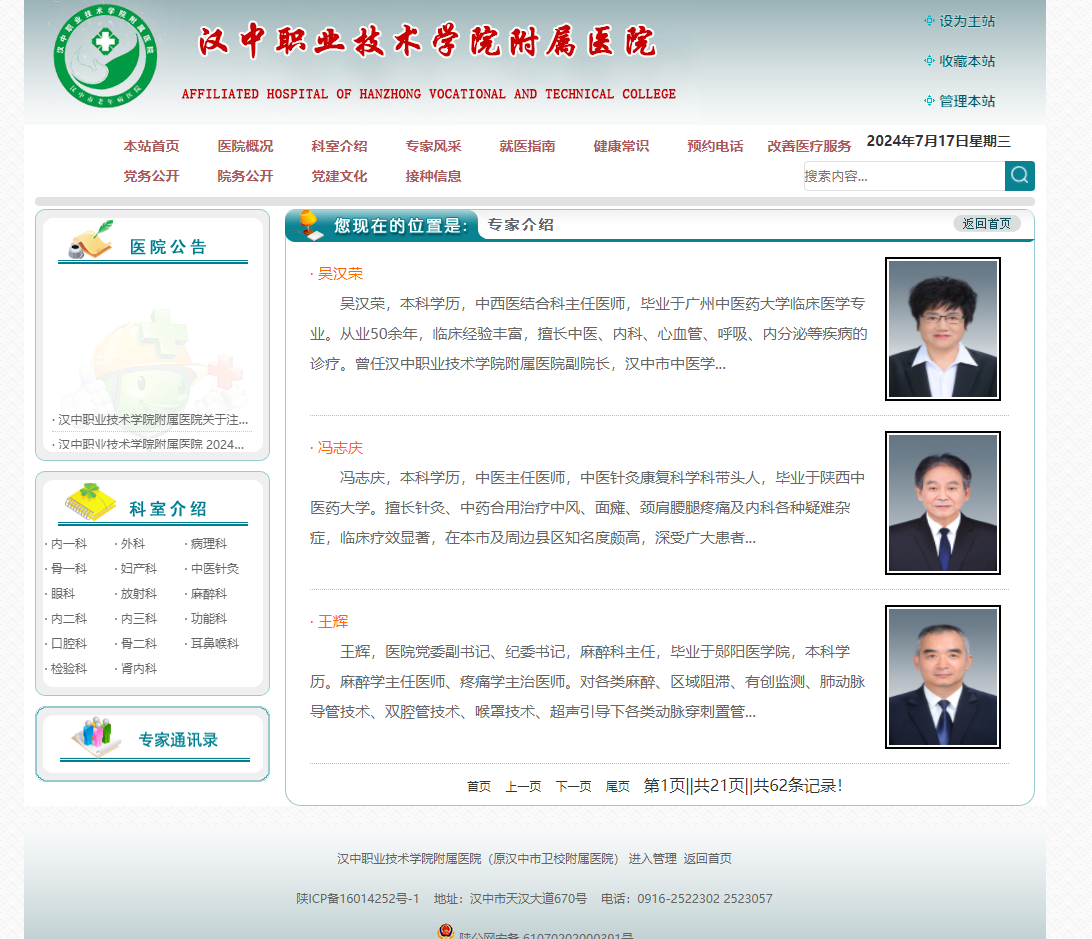Image resolution: width=1092 pixels, height=939 pixels.
Task: Open the 专家通讯录 panel link
Action: click(178, 740)
